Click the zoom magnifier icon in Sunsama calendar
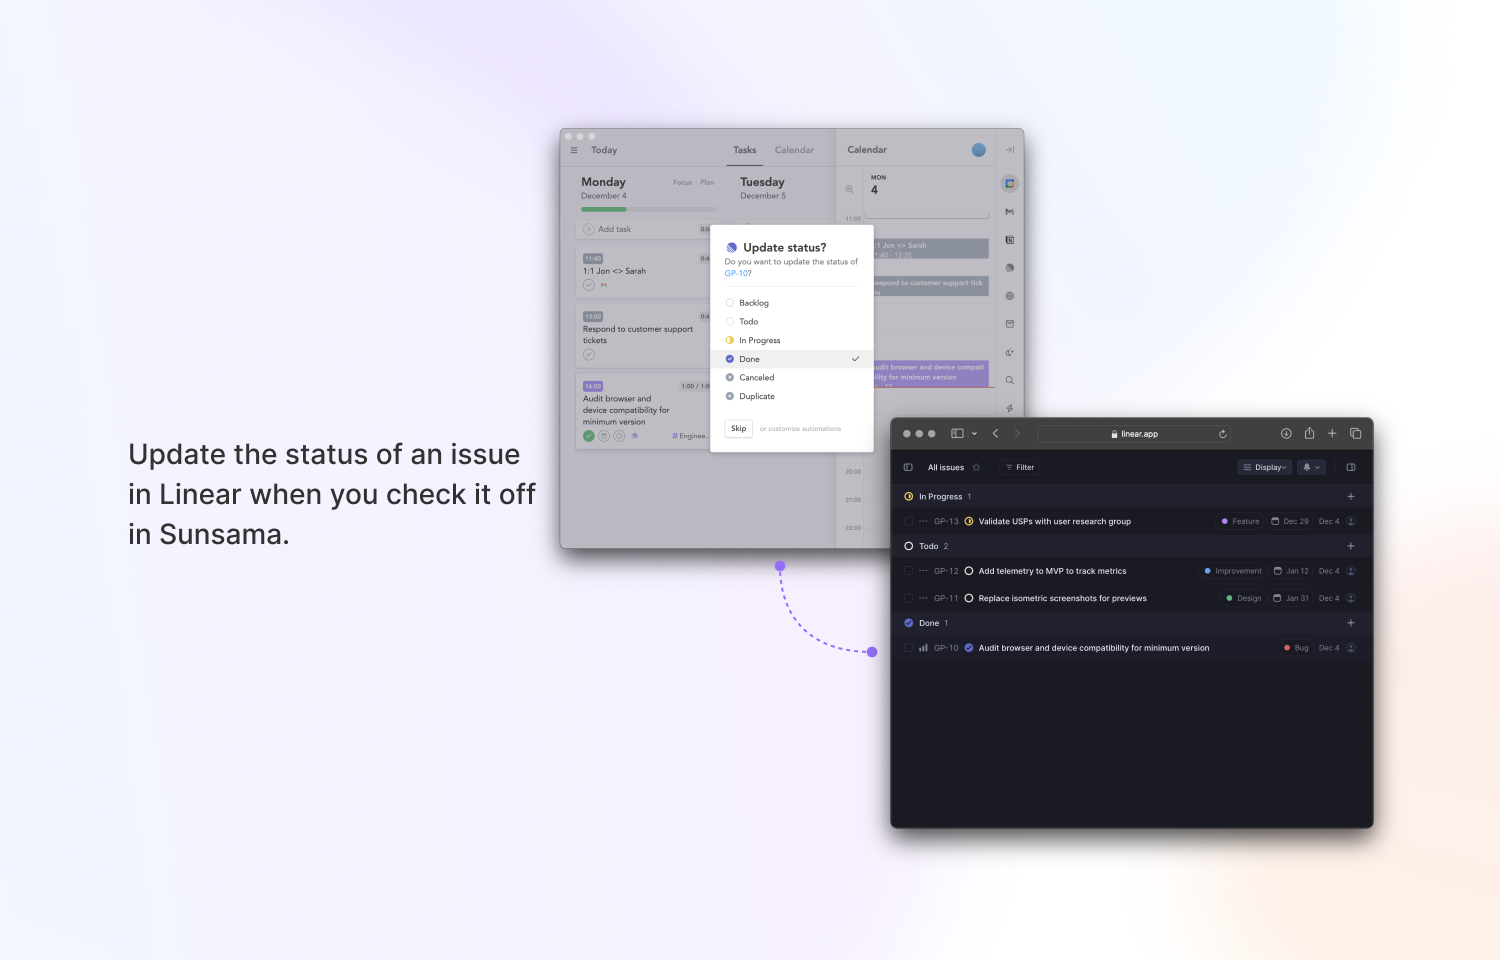This screenshot has height=960, width=1500. pos(850,189)
